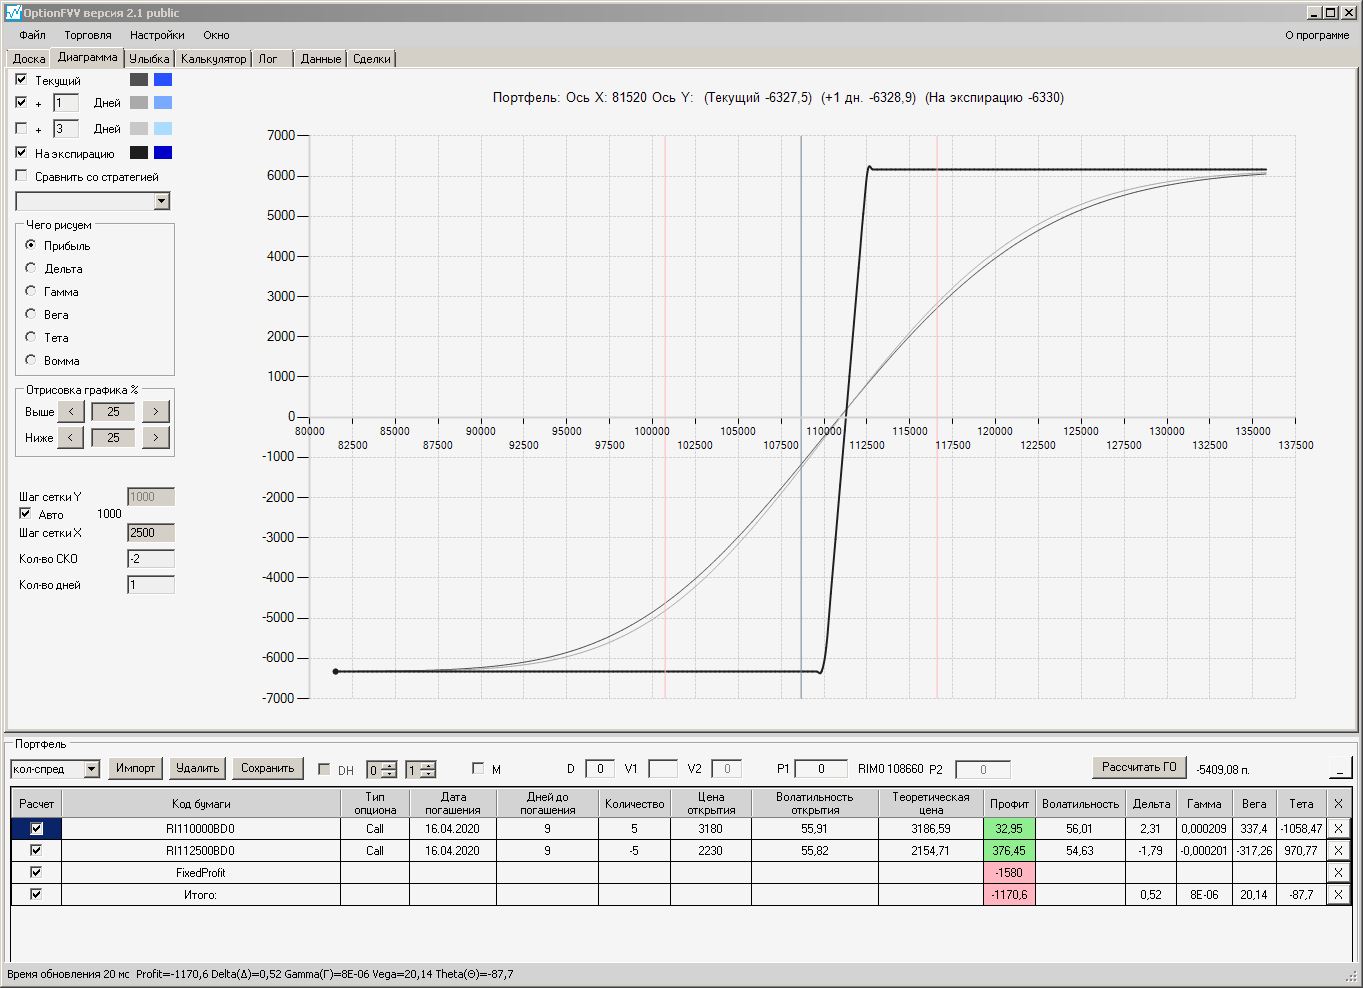Image resolution: width=1363 pixels, height=988 pixels.
Task: Click the DH spinner showing 1
Action: pyautogui.click(x=420, y=770)
